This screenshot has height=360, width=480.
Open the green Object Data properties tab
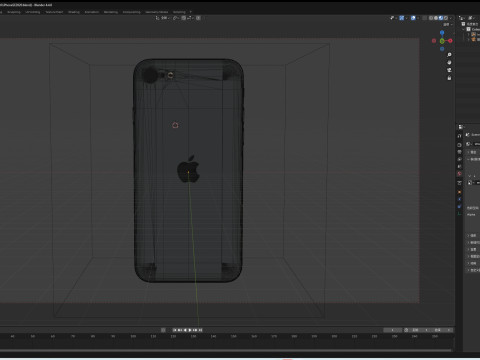point(459,214)
